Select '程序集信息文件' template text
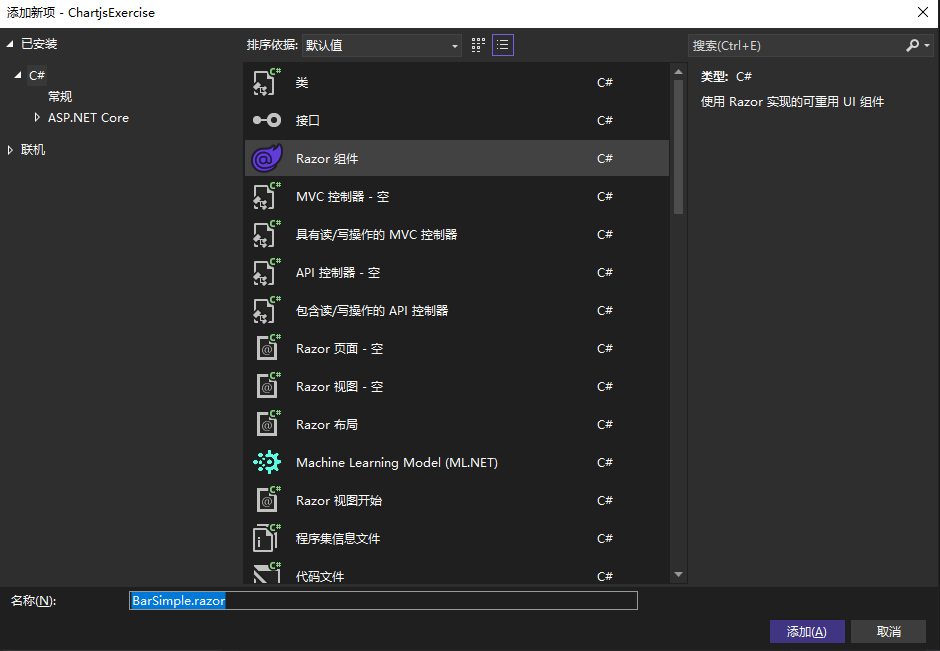The image size is (940, 651). (x=338, y=538)
